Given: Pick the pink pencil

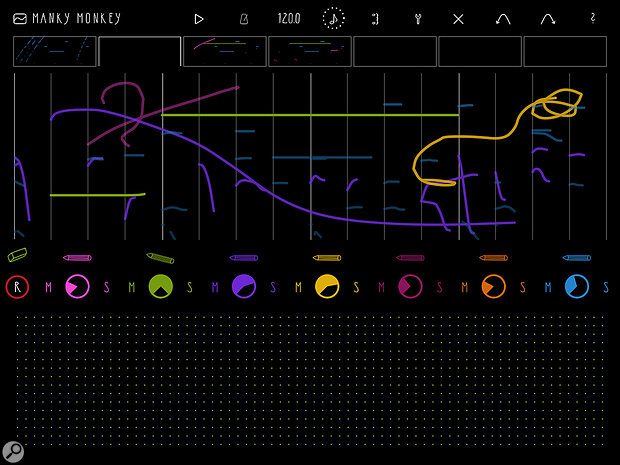Looking at the screenshot, I should coord(77,258).
